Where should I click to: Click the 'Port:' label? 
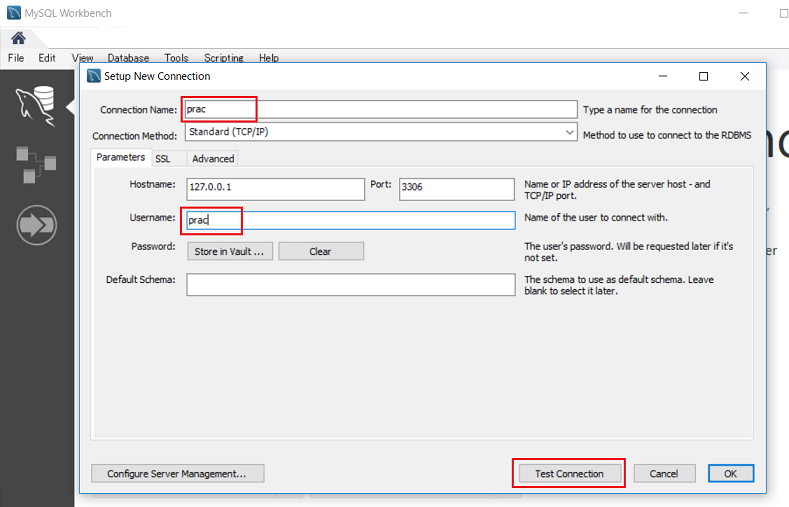pos(381,184)
